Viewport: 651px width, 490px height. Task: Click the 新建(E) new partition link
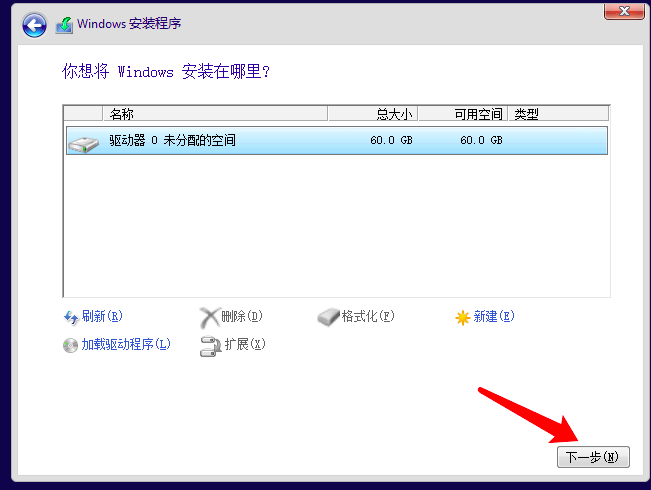[x=494, y=316]
